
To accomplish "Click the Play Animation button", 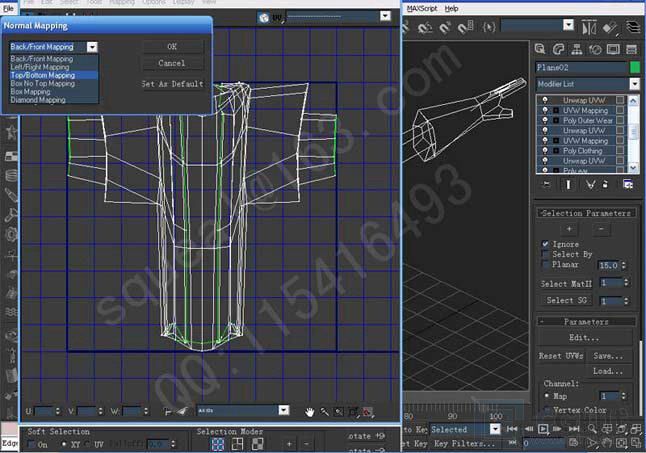I will (543, 428).
